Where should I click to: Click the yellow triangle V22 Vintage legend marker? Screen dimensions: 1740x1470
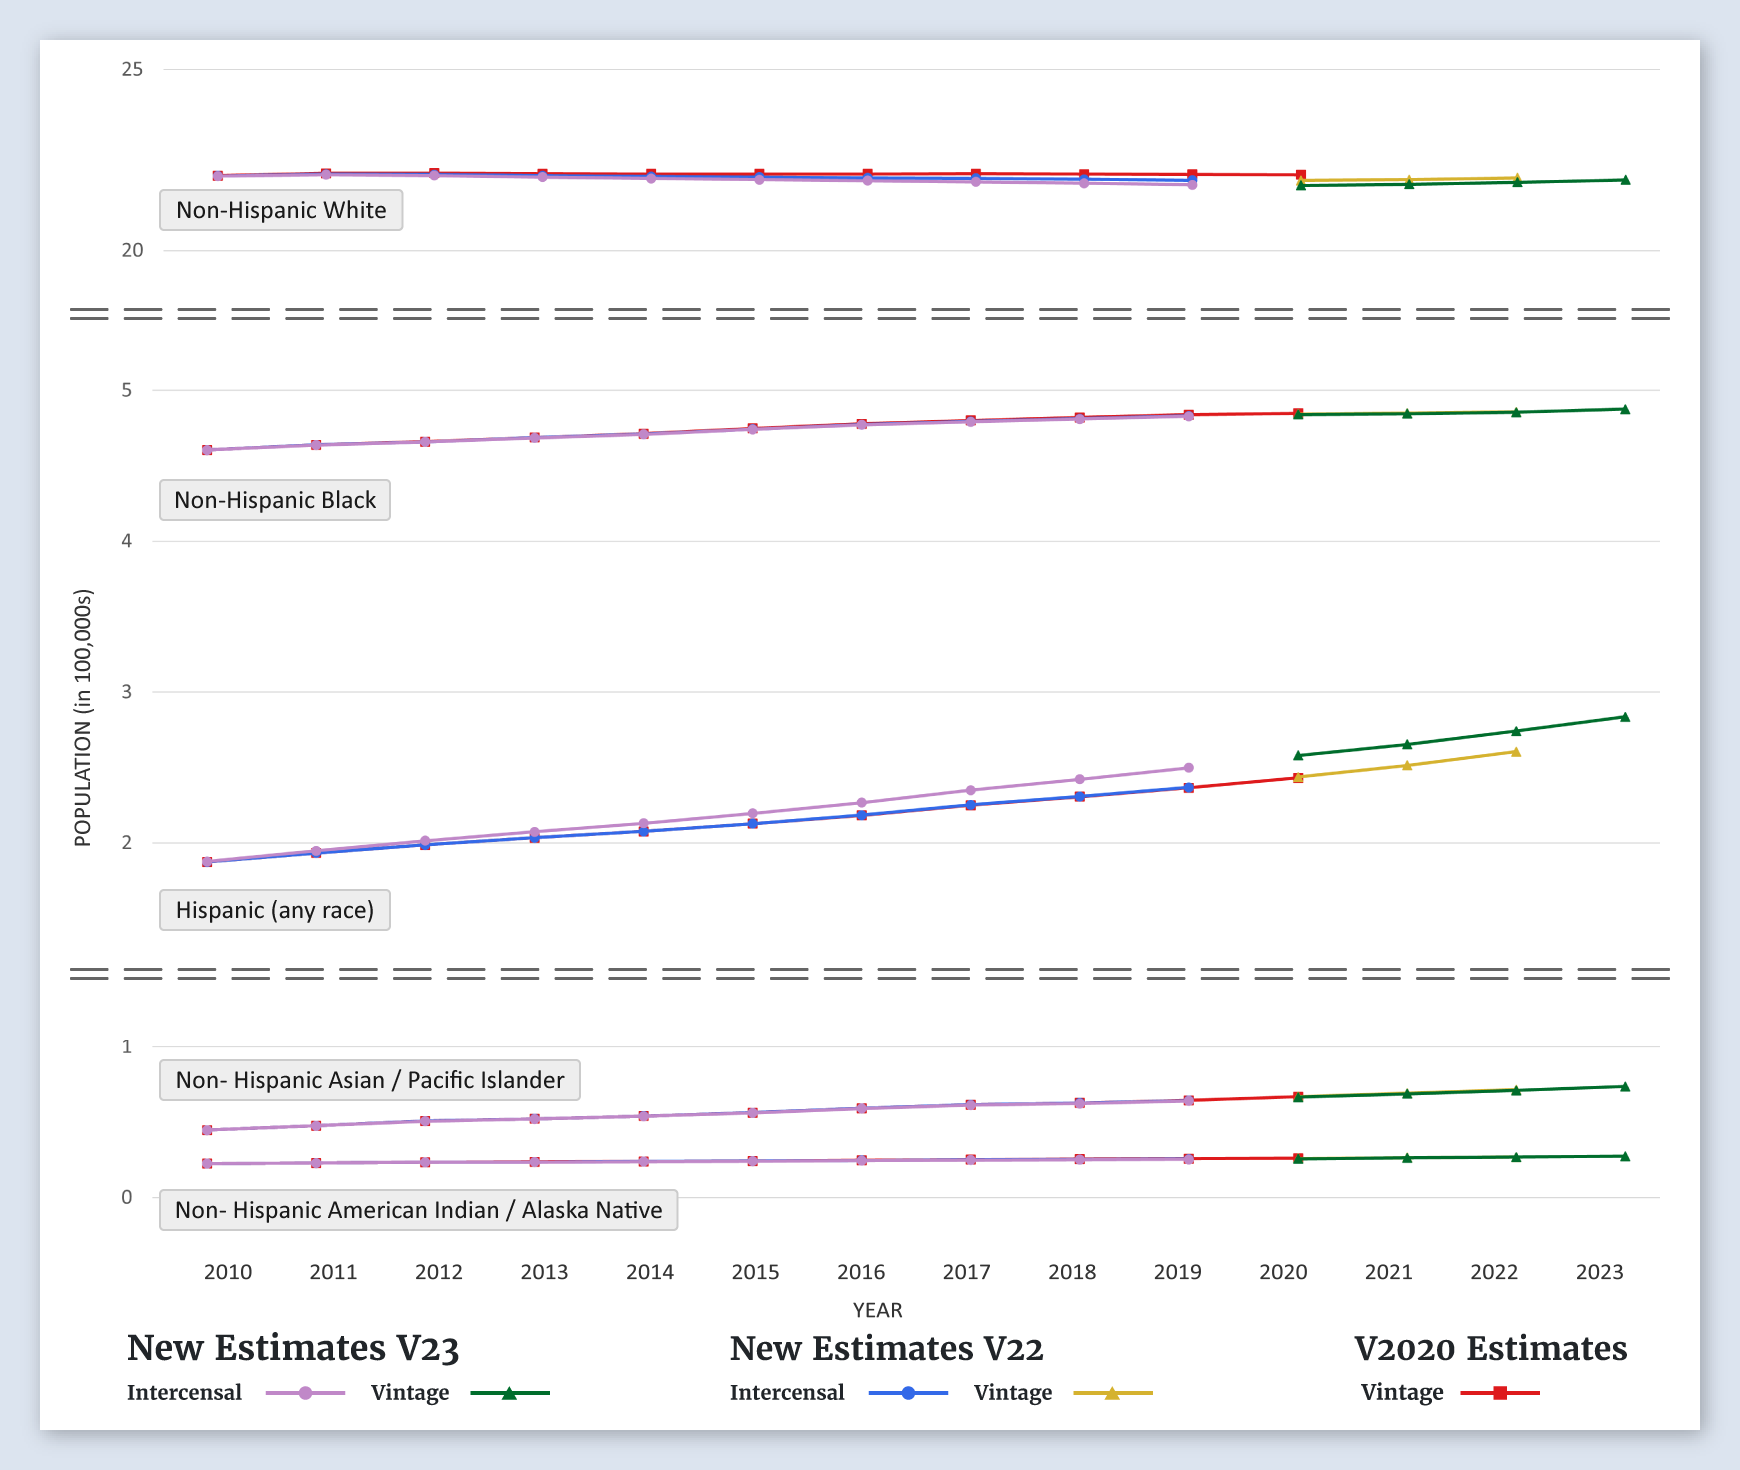point(1112,1393)
